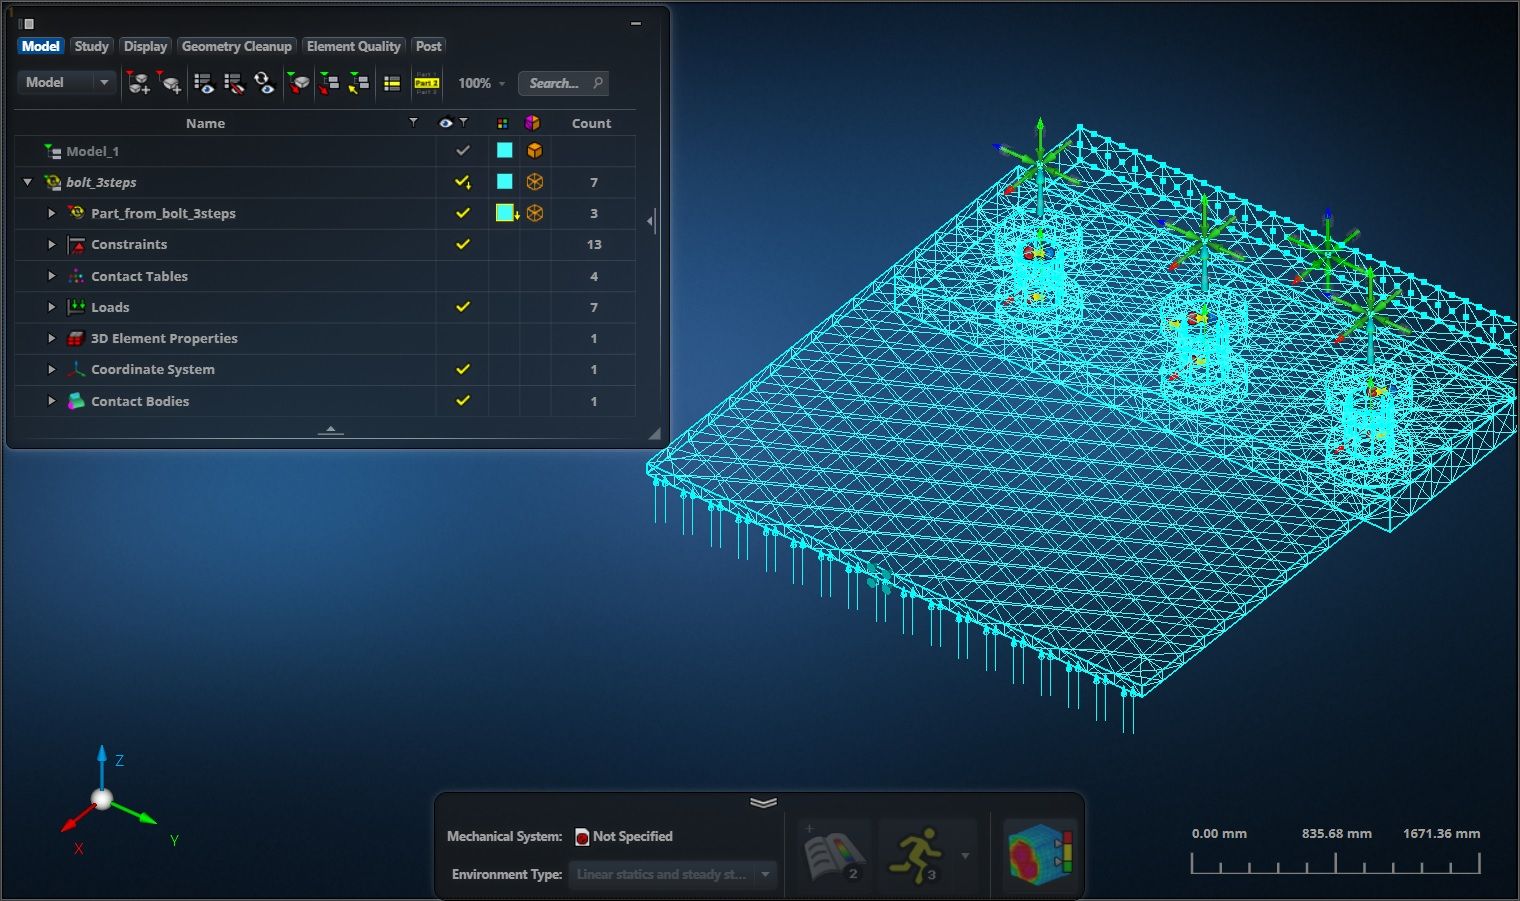Click the tree red arrow selection icon
1520x901 pixels.
(x=328, y=83)
